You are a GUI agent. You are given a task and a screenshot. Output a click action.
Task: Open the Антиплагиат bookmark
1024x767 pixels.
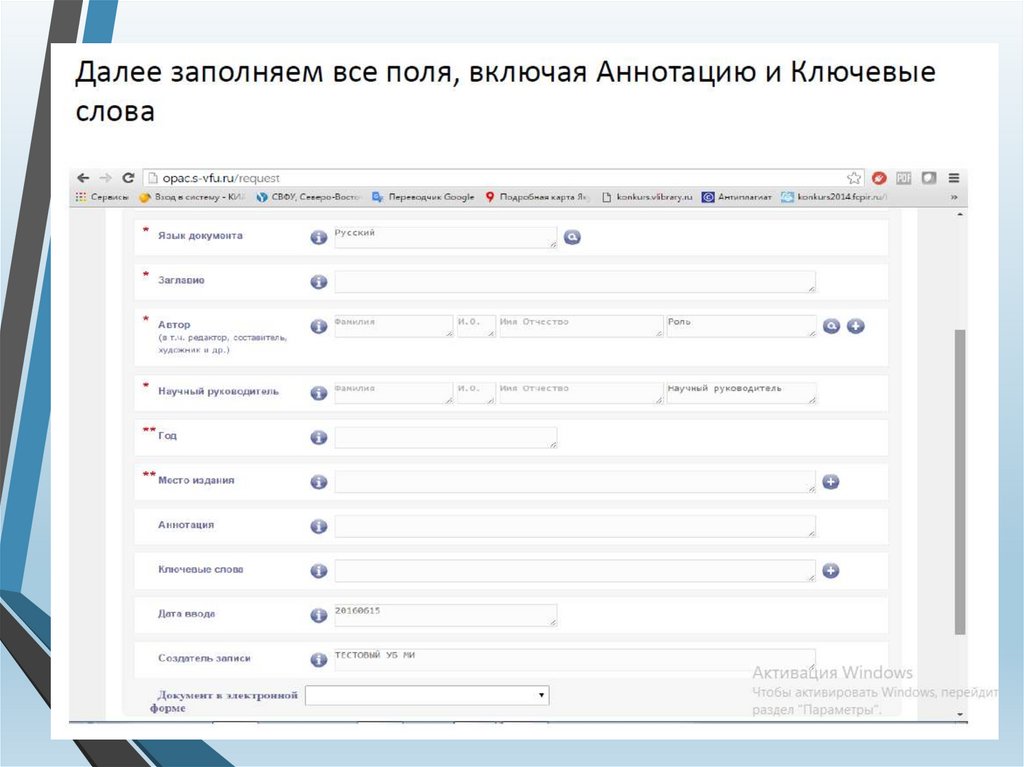(737, 198)
